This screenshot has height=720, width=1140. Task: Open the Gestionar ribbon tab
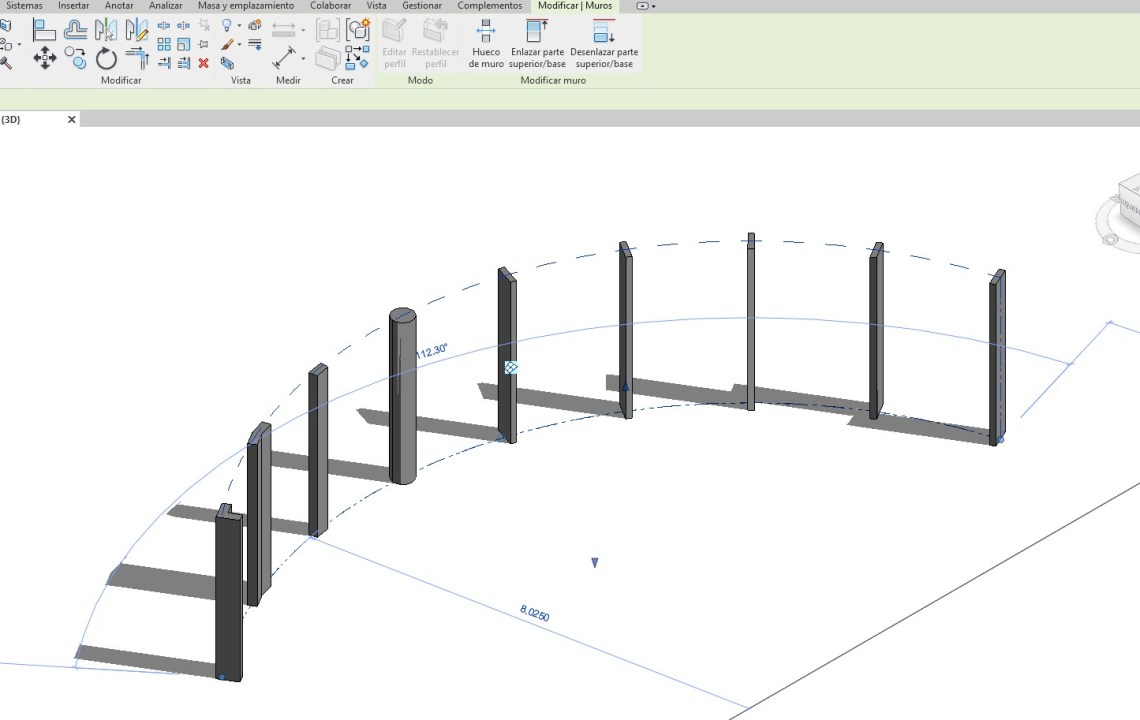[422, 6]
